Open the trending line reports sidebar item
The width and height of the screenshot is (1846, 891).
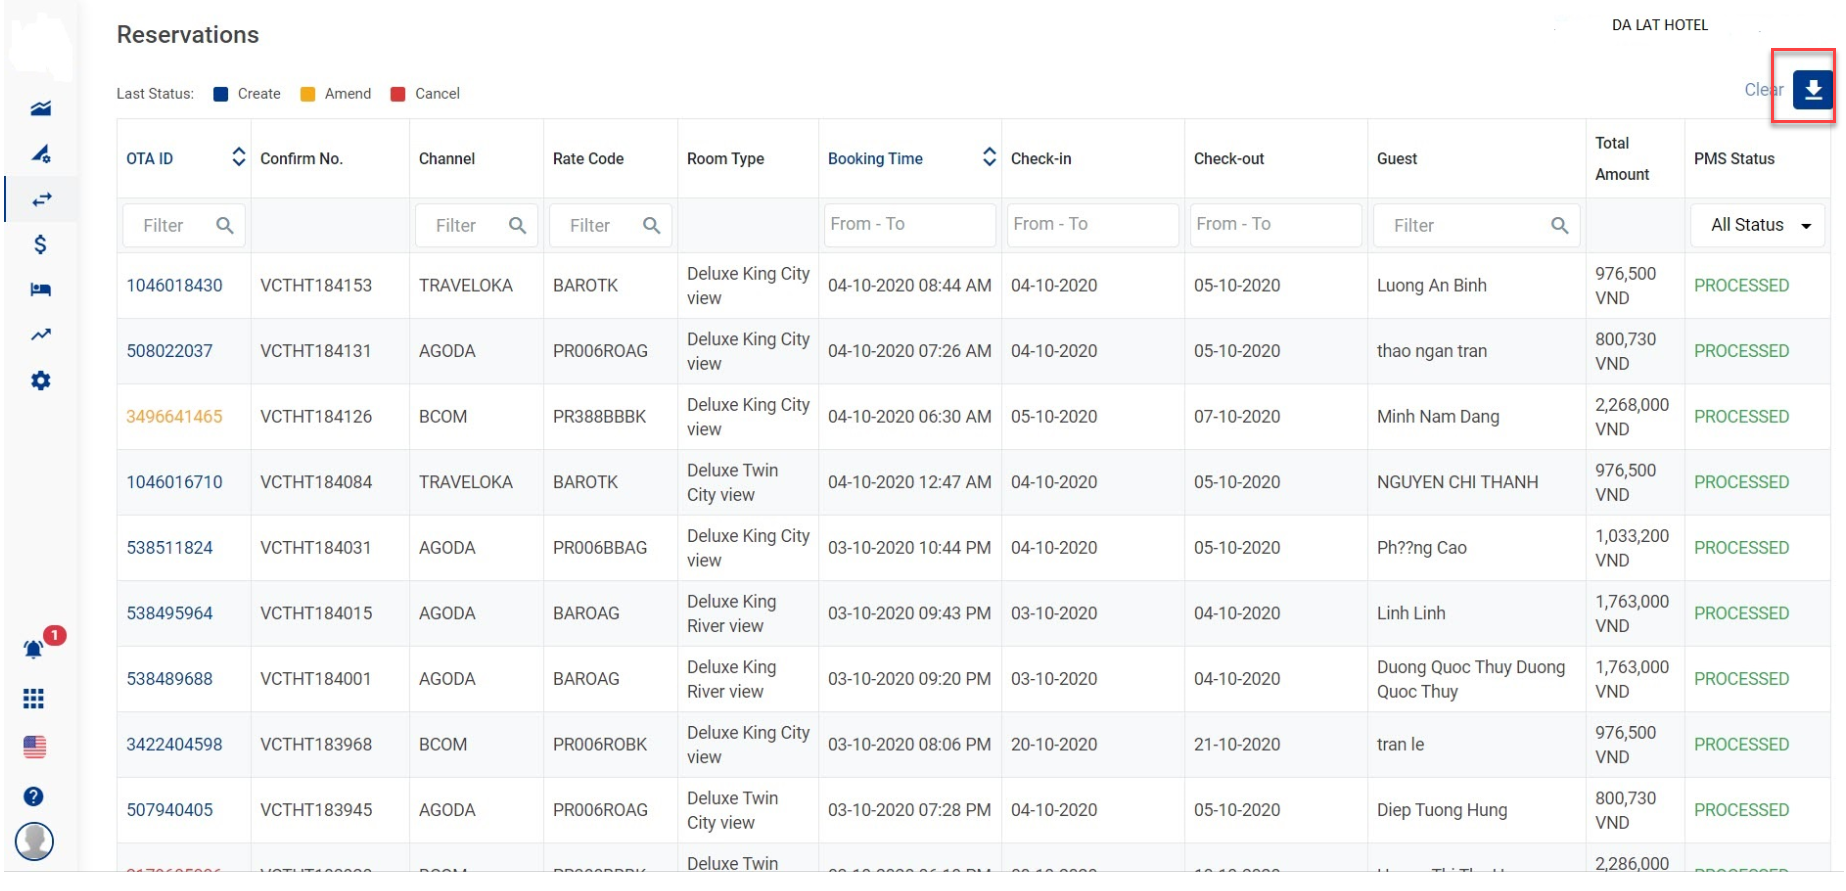point(41,335)
